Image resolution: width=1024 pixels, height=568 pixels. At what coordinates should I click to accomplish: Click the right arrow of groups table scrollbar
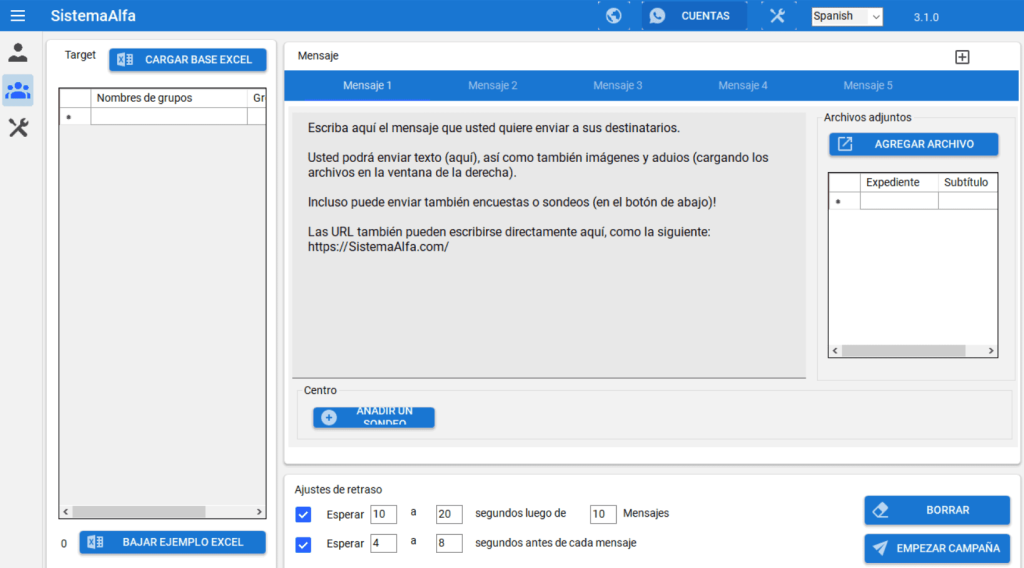(x=259, y=512)
